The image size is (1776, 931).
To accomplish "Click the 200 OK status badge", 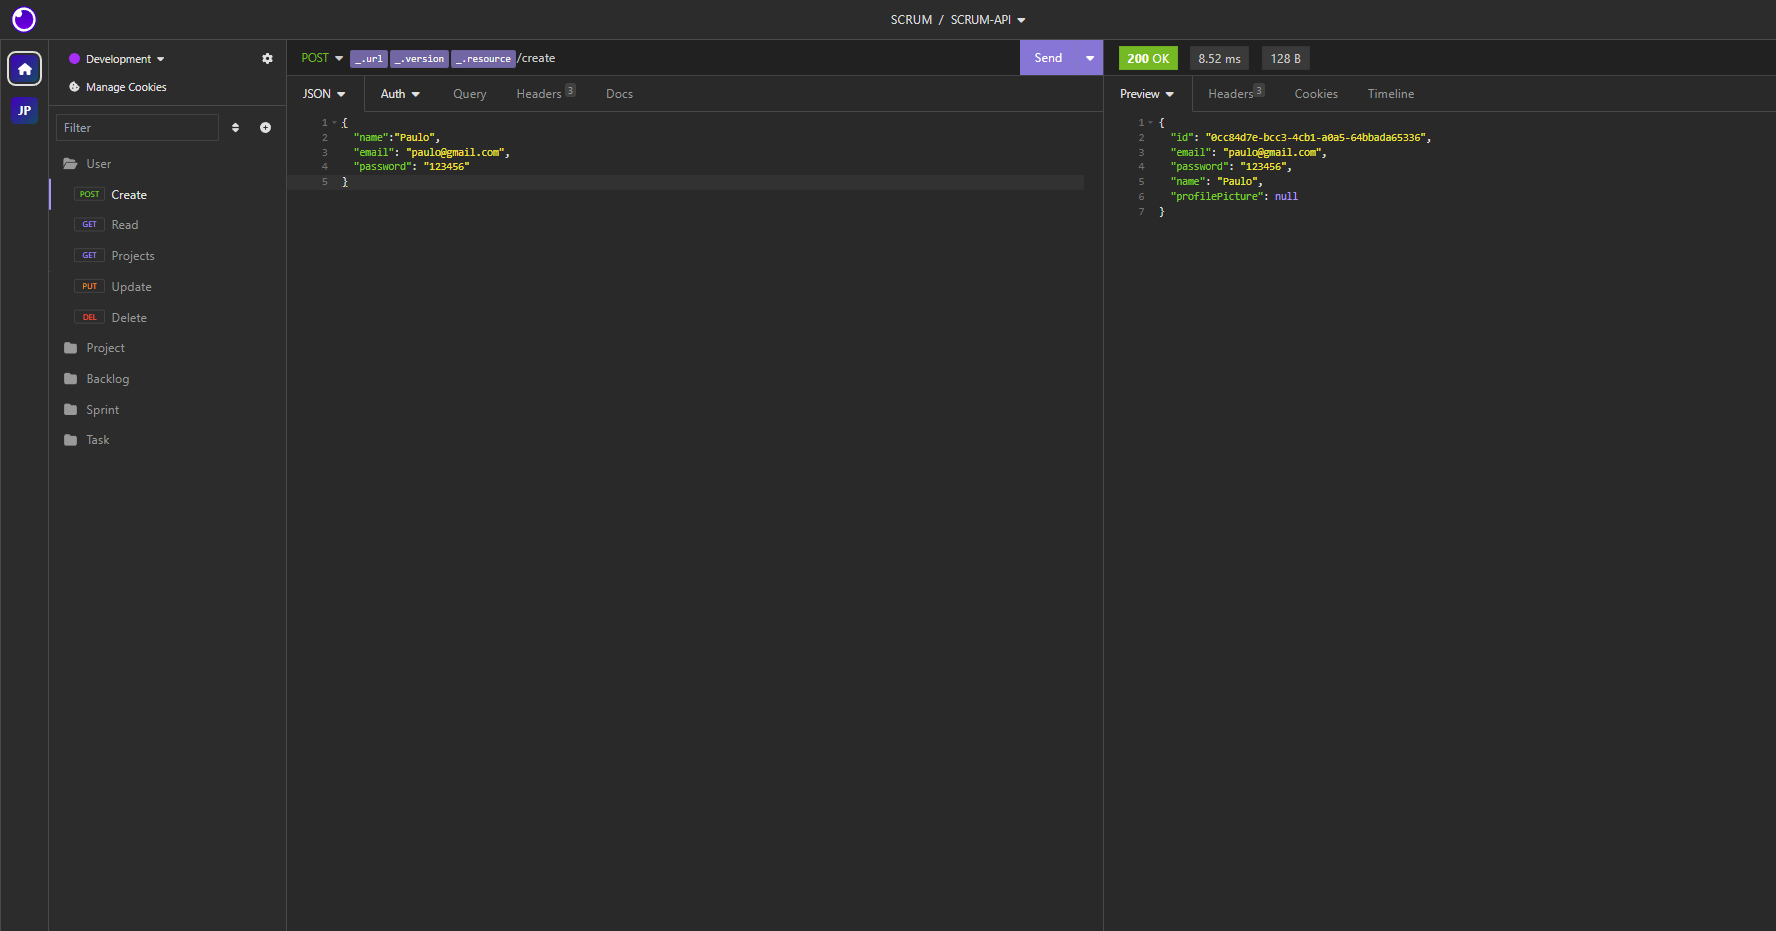I will (x=1148, y=58).
